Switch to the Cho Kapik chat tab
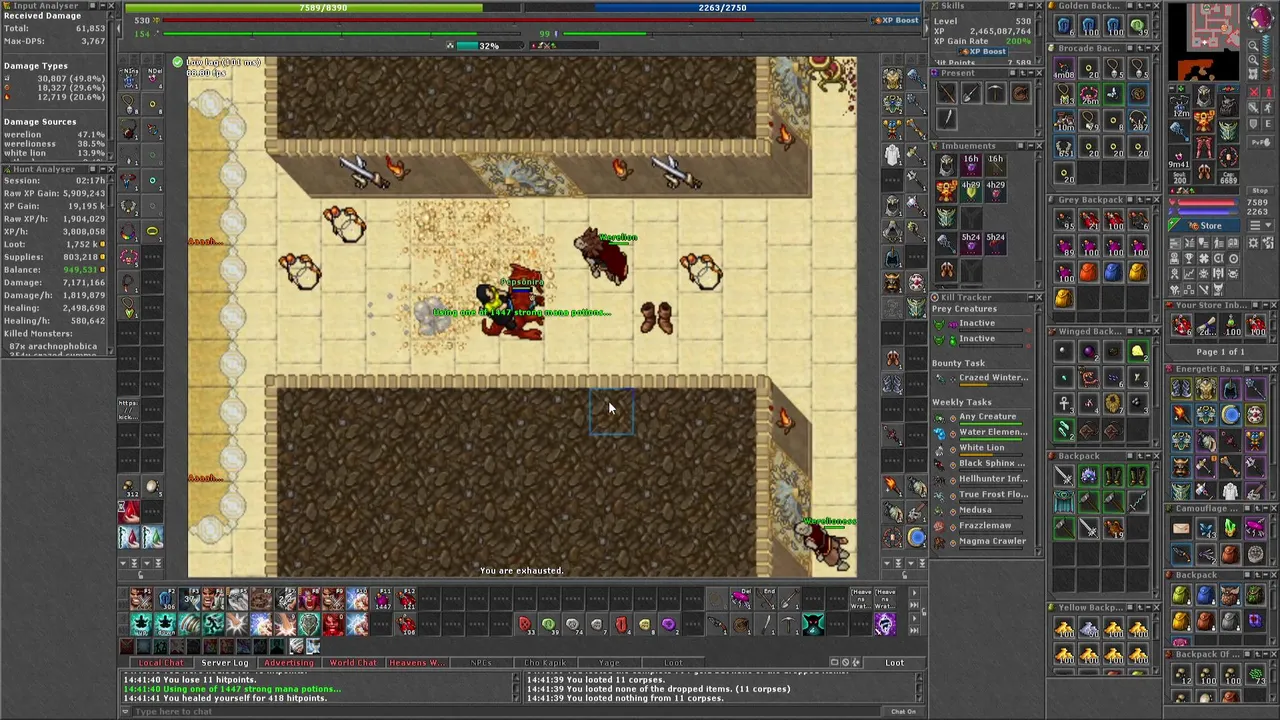 pyautogui.click(x=545, y=663)
